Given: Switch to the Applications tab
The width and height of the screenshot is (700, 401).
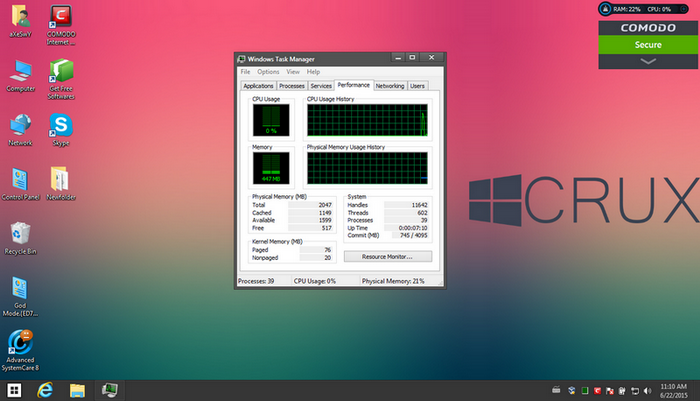Looking at the screenshot, I should pyautogui.click(x=258, y=86).
